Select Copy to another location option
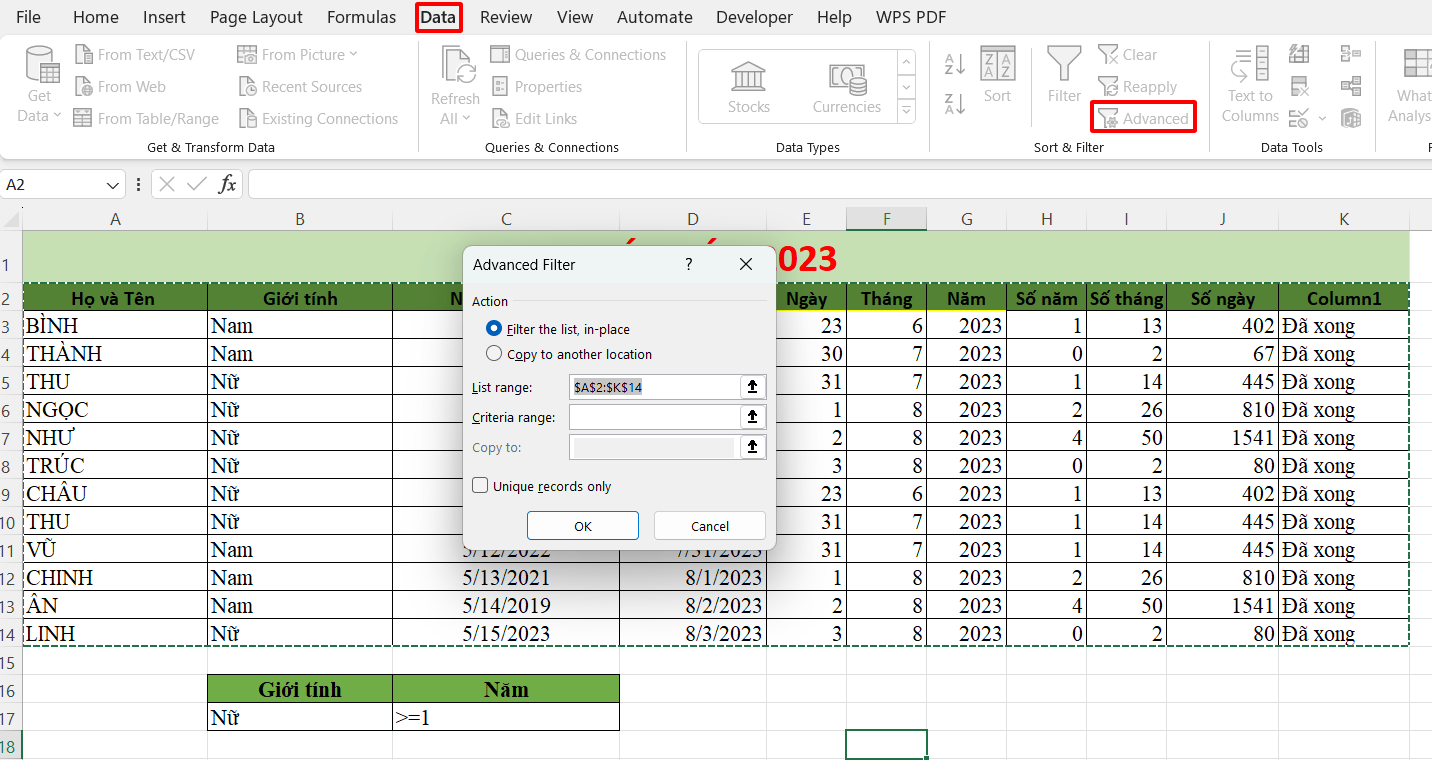 493,354
